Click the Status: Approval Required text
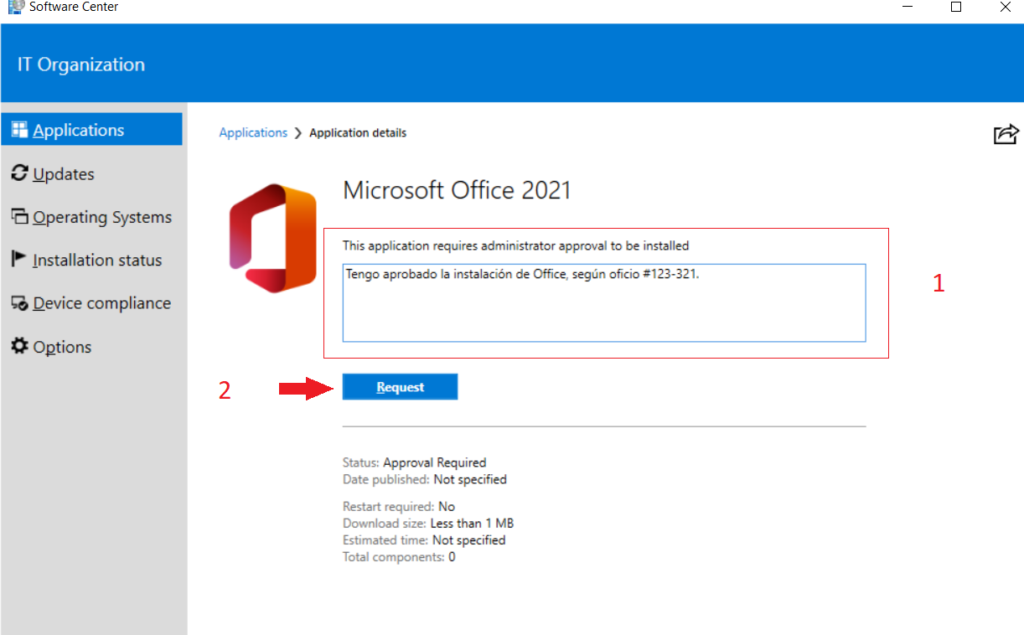 coord(414,463)
